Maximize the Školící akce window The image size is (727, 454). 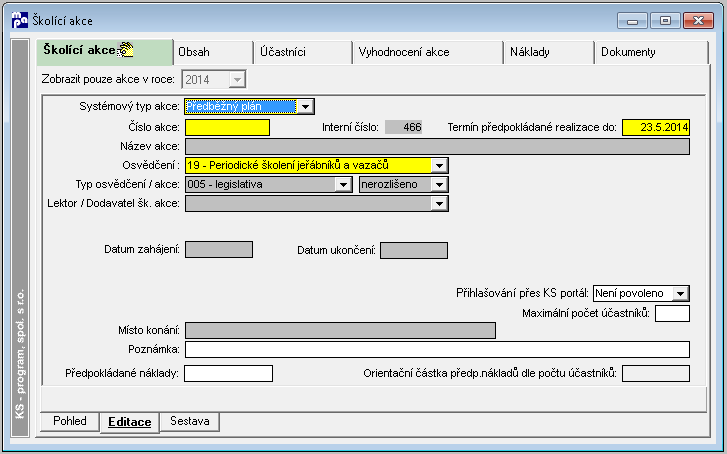click(x=665, y=21)
